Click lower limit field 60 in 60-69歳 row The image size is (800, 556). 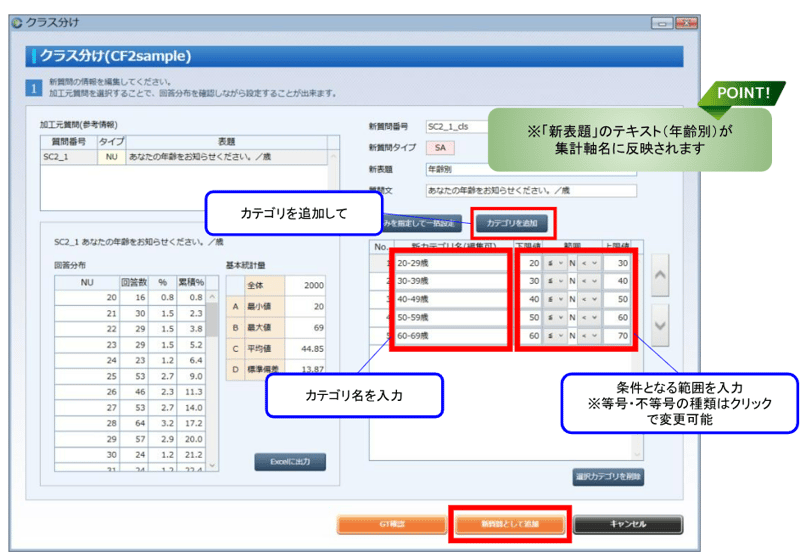(x=530, y=336)
